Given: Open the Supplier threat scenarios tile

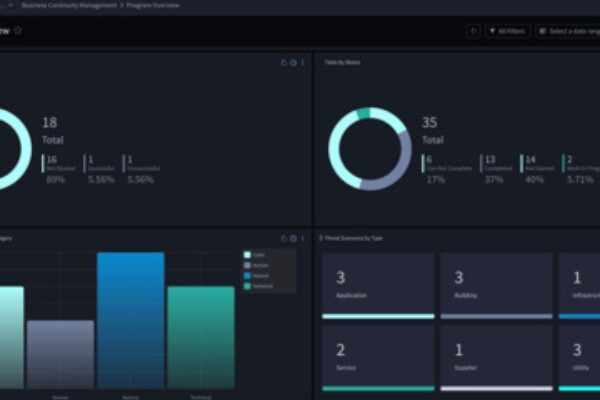Looking at the screenshot, I should 497,357.
